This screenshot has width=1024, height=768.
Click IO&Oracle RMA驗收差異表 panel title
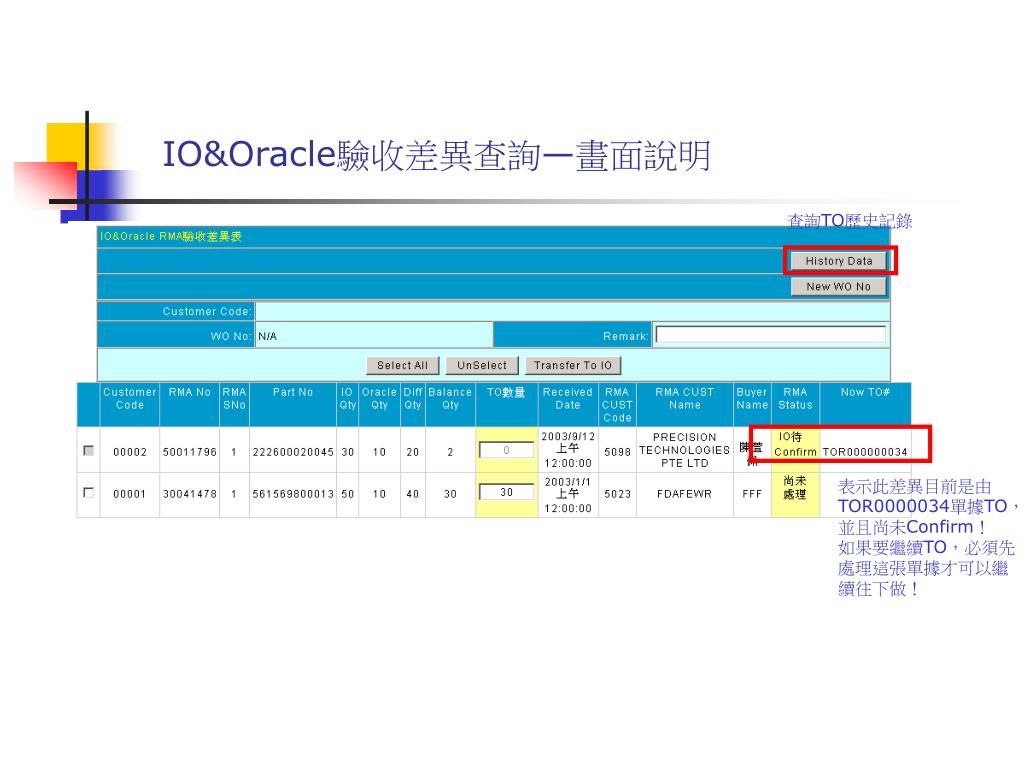click(170, 236)
